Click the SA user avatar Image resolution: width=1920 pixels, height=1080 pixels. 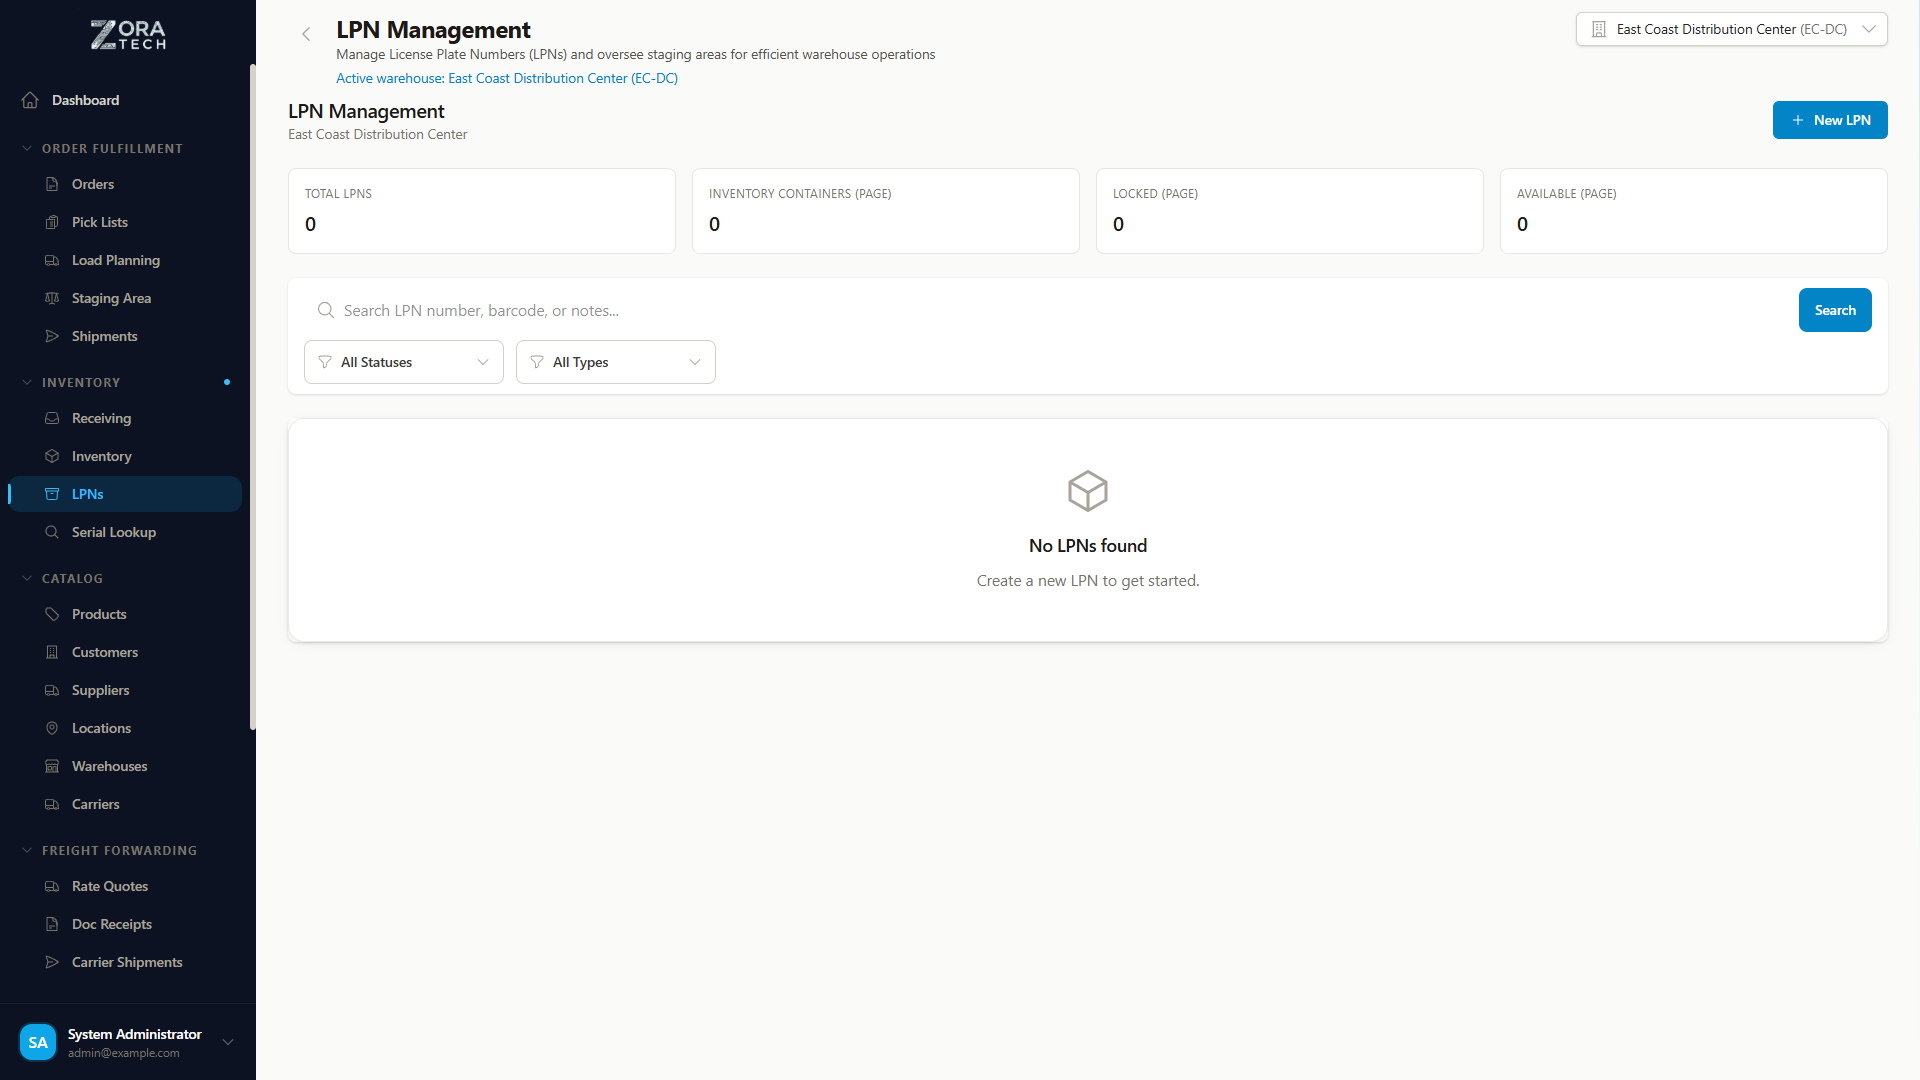[38, 1042]
